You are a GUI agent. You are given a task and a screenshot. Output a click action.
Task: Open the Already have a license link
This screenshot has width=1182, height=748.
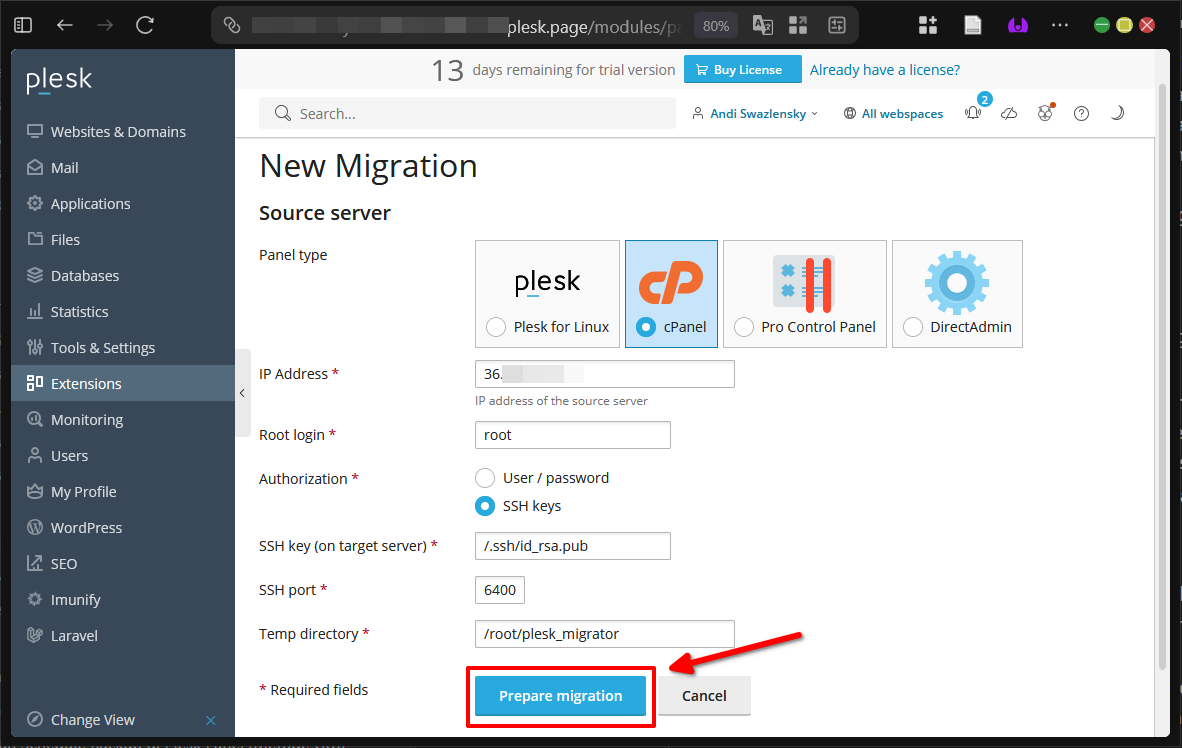pyautogui.click(x=884, y=70)
